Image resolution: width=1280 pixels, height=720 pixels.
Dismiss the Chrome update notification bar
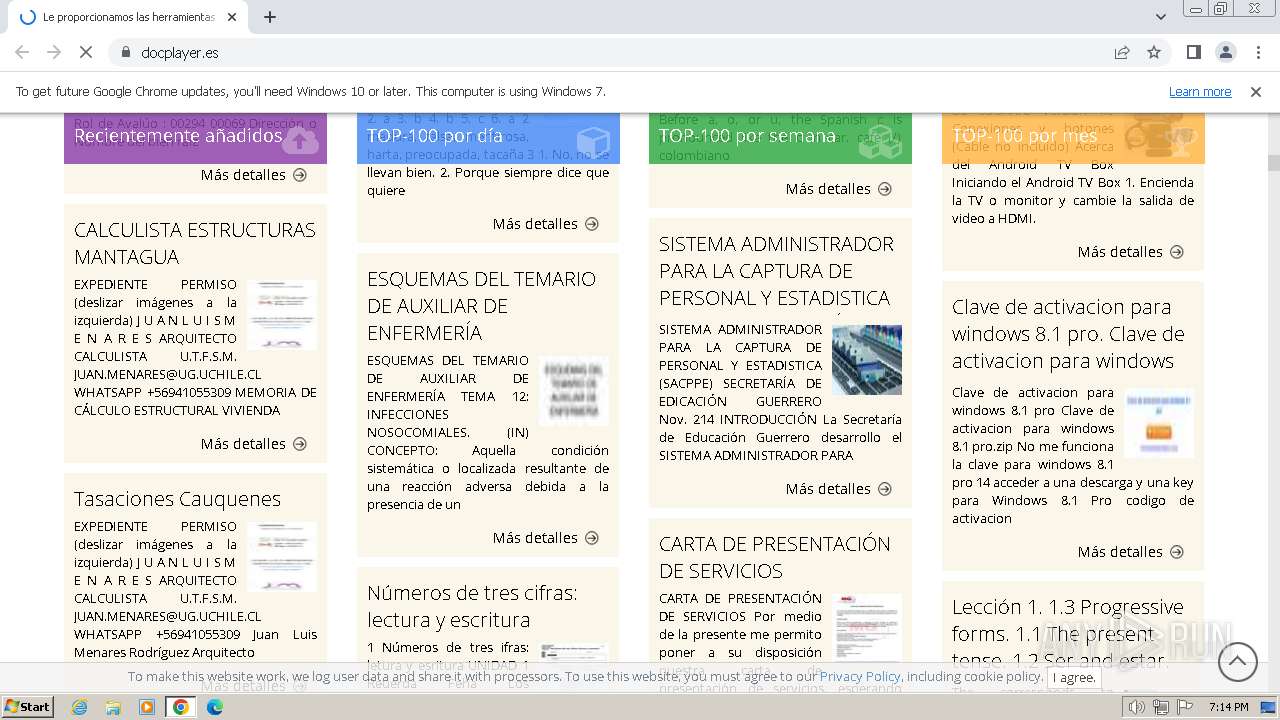tap(1256, 91)
